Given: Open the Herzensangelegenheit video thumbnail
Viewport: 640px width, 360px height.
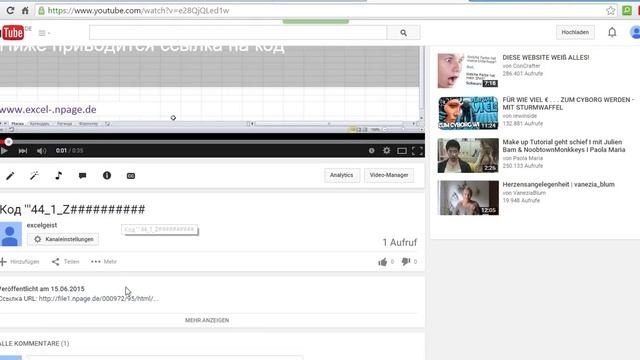Looking at the screenshot, I should [x=468, y=198].
